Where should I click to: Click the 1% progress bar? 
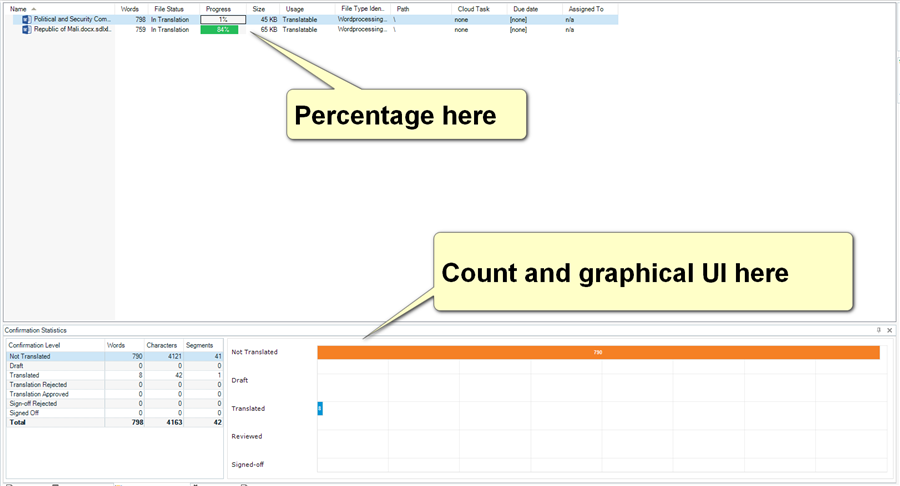[223, 20]
